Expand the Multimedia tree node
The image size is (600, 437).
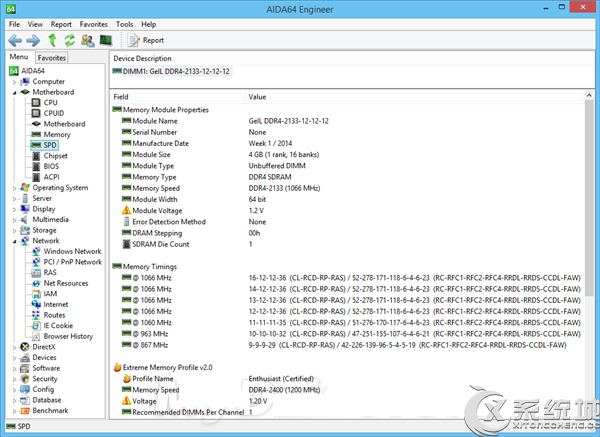pos(15,220)
